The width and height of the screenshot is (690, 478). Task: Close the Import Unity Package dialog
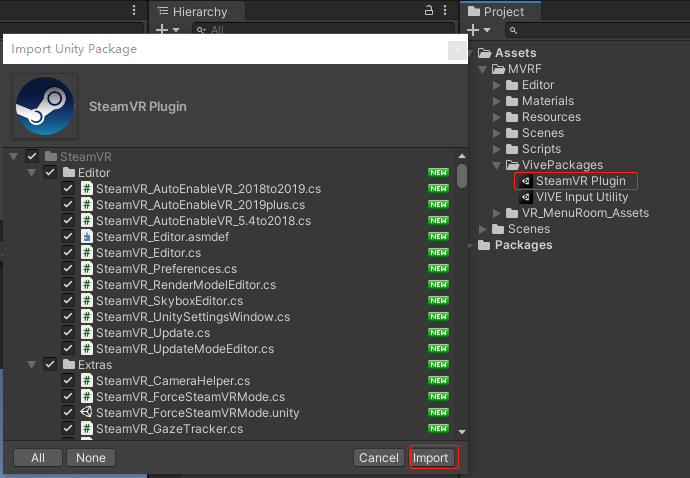pos(457,50)
